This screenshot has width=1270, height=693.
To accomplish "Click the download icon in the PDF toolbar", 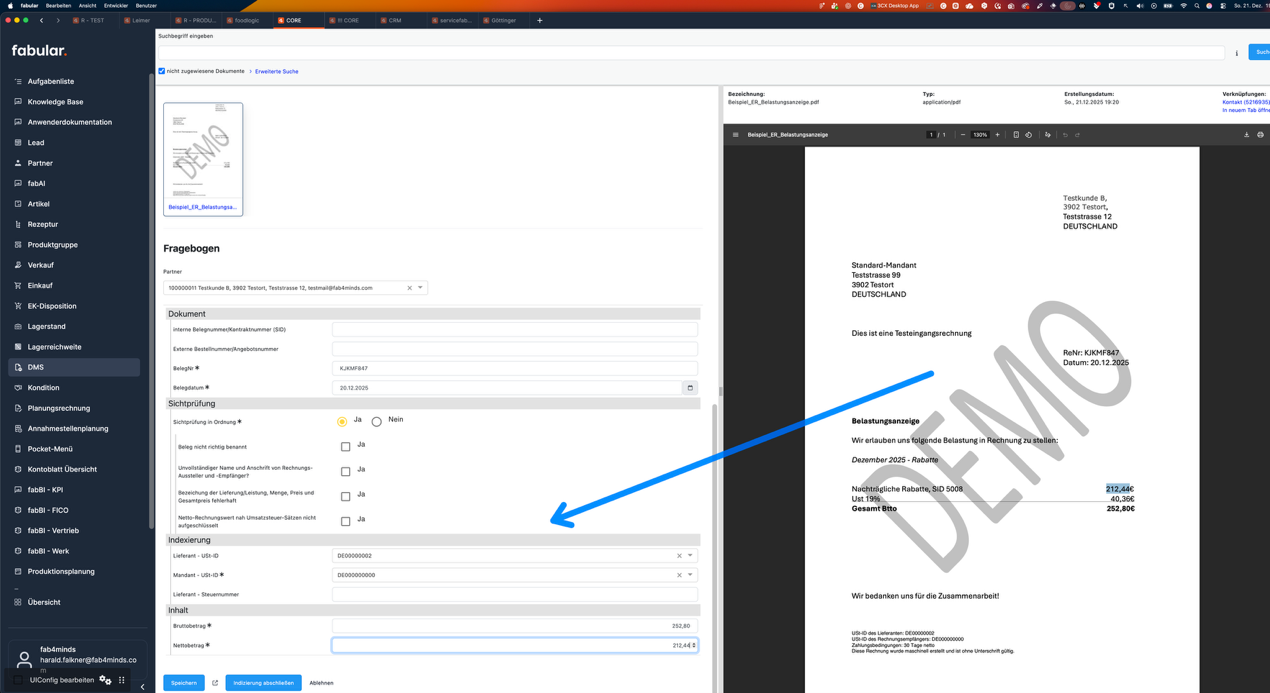I will tap(1247, 134).
